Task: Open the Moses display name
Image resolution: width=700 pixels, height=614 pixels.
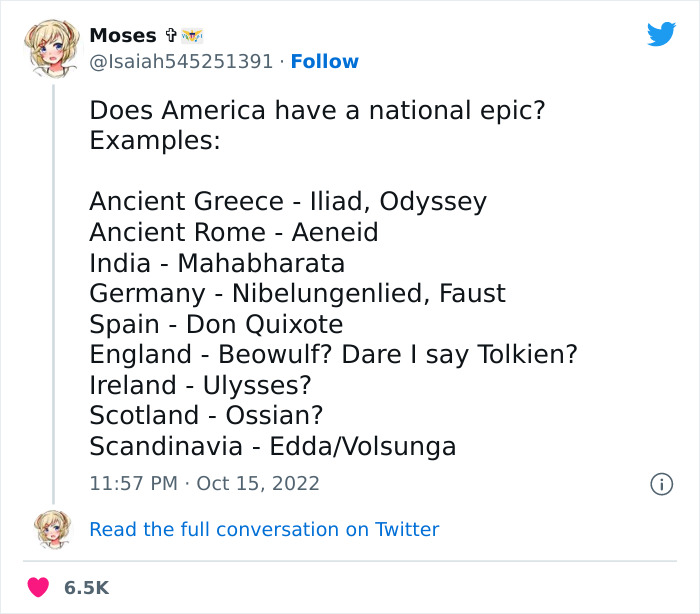Action: pos(123,36)
